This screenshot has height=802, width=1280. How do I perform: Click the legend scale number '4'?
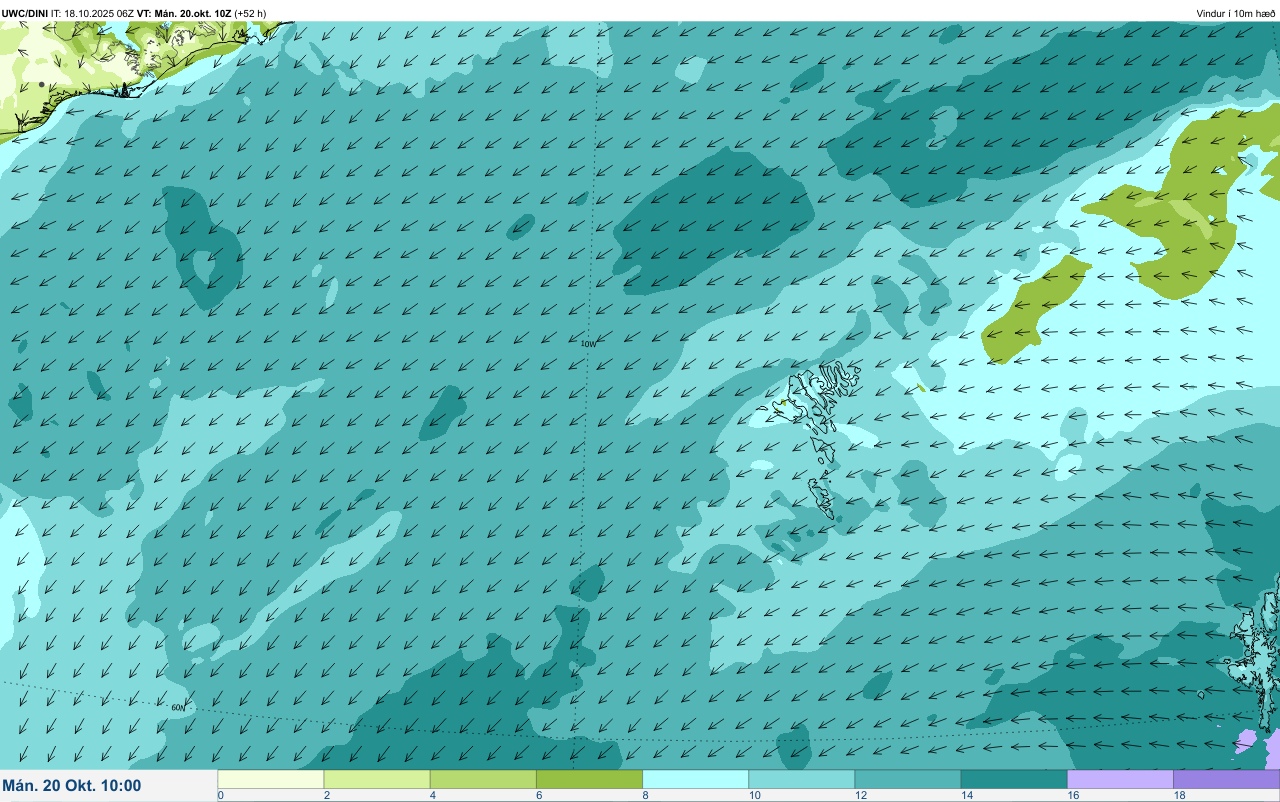[433, 795]
